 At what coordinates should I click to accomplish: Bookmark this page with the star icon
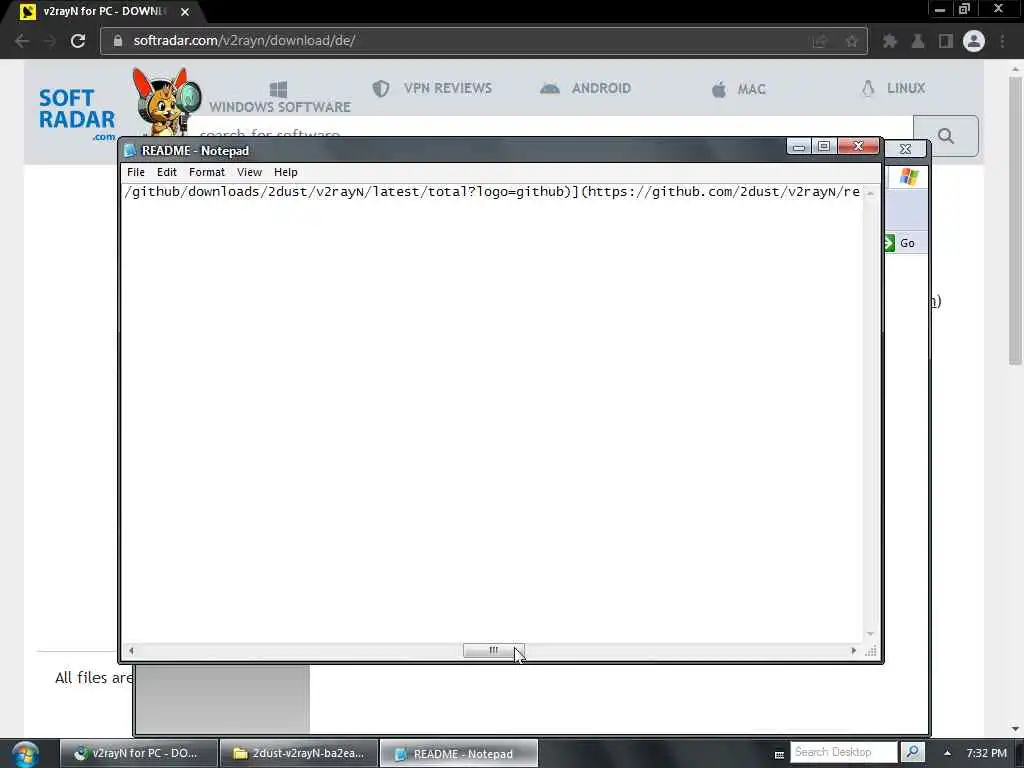click(x=852, y=41)
